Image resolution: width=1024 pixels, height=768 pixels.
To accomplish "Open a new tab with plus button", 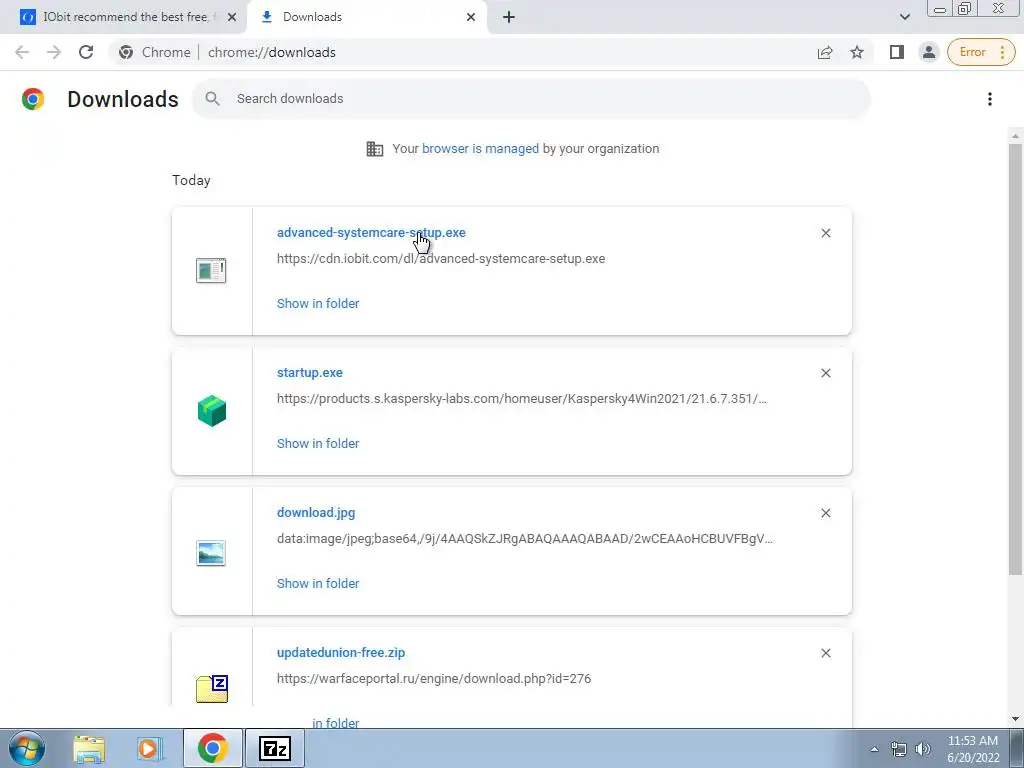I will (x=509, y=17).
